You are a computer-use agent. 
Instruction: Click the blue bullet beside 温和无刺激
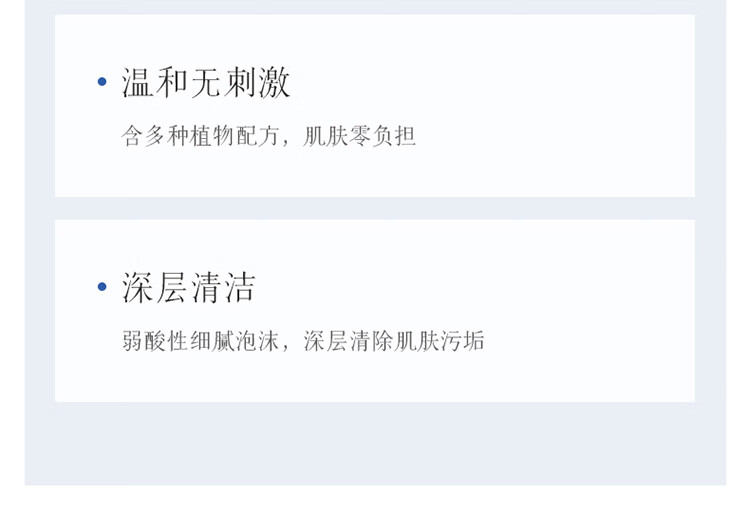click(102, 82)
